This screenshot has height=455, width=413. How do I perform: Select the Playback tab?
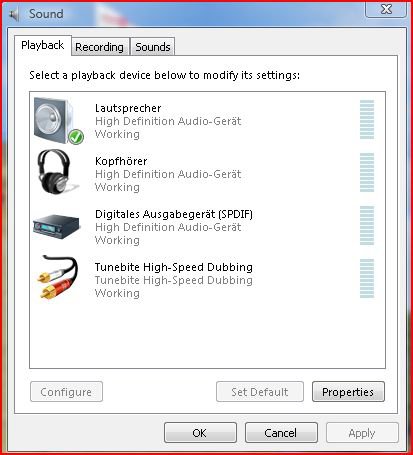(43, 45)
